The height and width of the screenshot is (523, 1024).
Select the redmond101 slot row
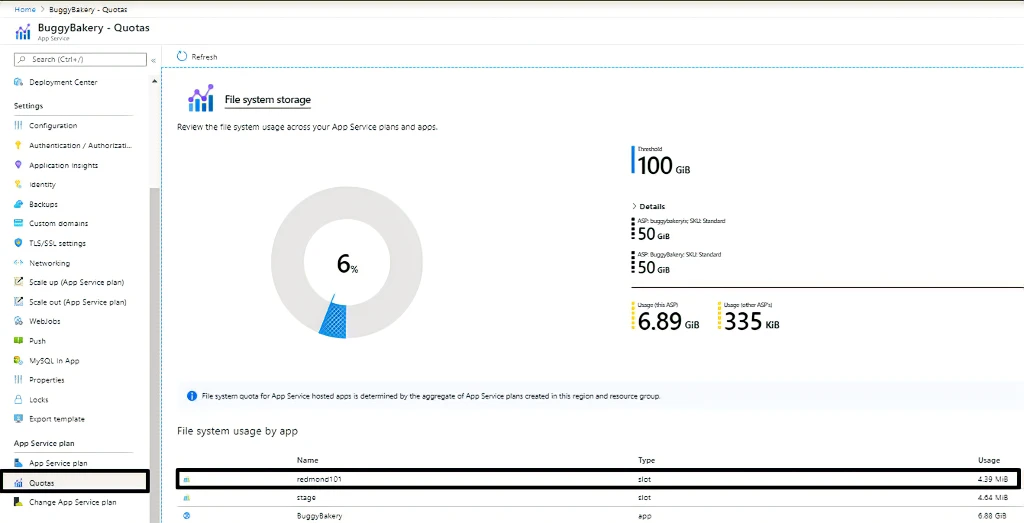click(x=598, y=479)
